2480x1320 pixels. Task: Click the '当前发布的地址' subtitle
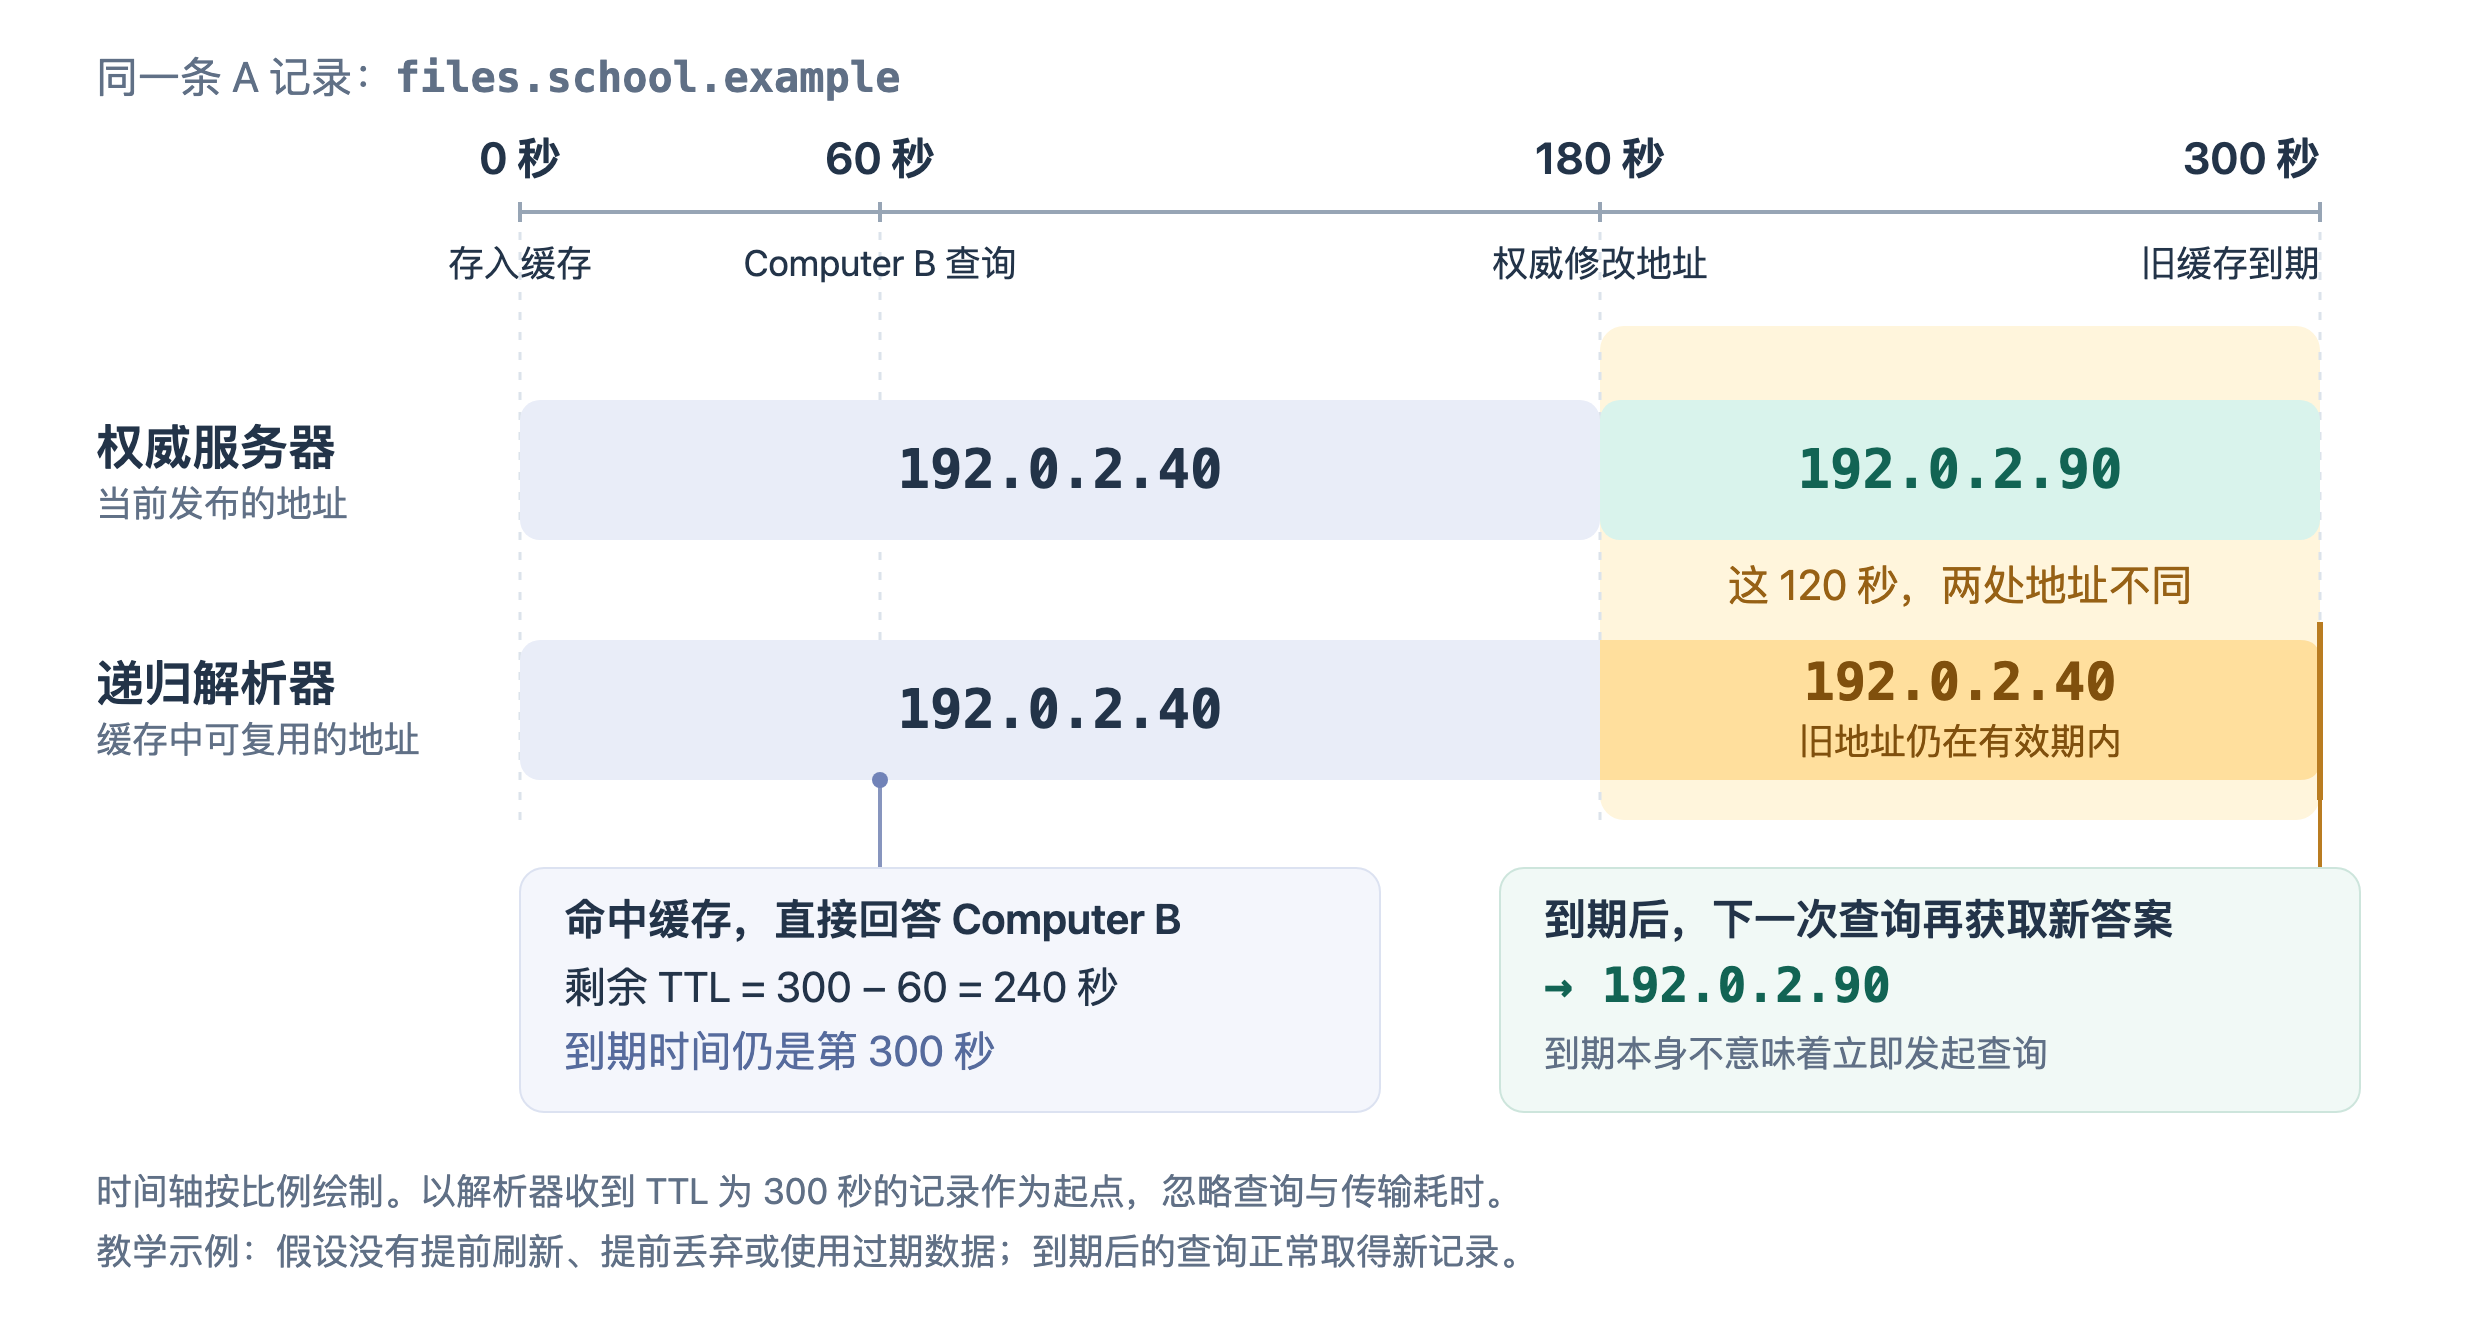pos(222,503)
